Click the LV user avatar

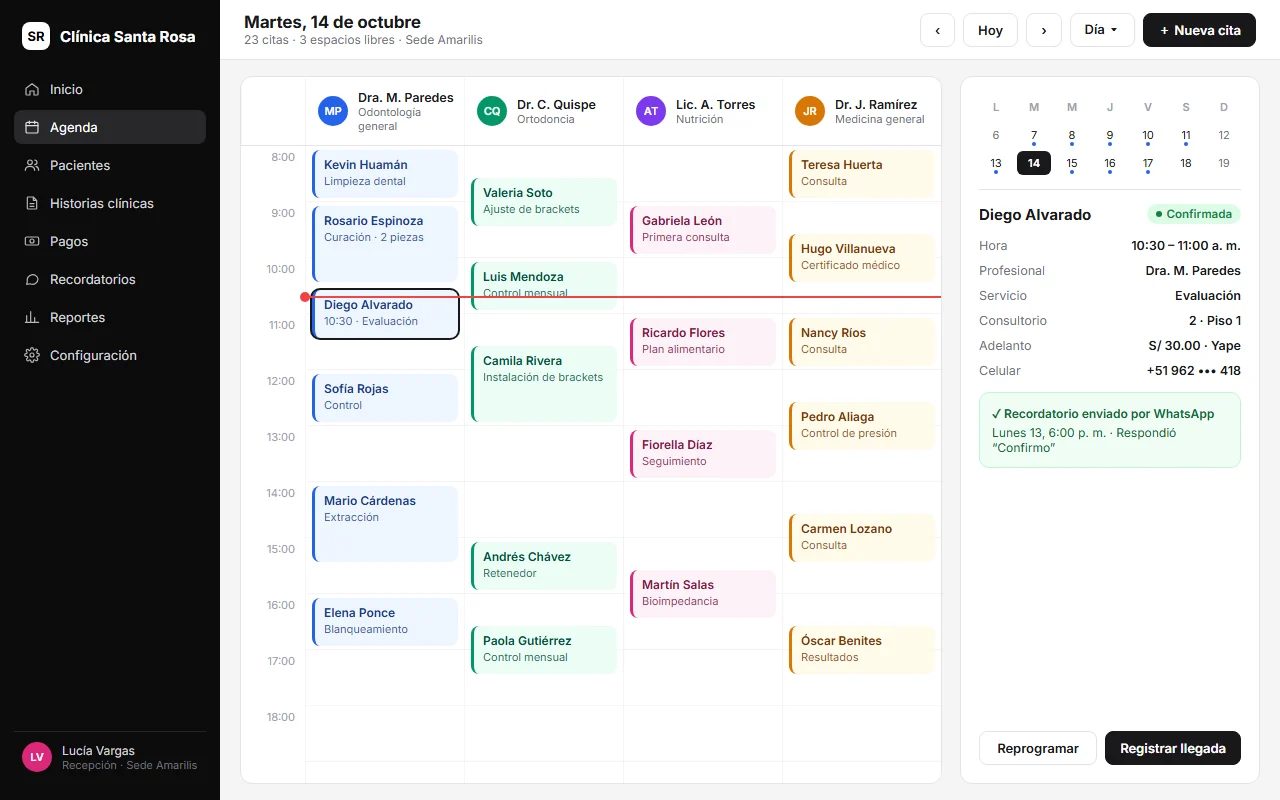[x=37, y=757]
